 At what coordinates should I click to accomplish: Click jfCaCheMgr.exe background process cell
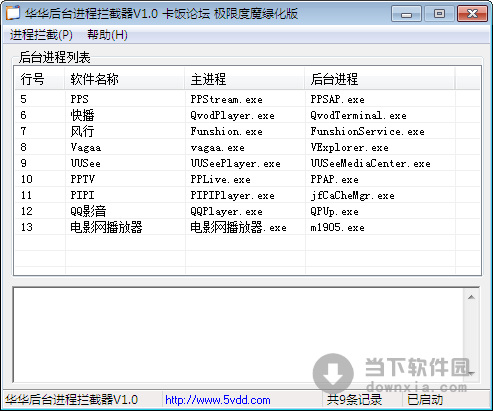pyautogui.click(x=352, y=195)
